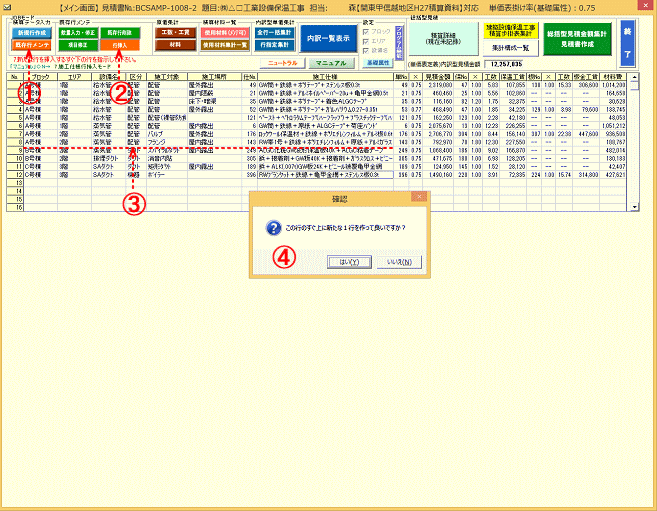Click the estimate total field 12,257,035

tap(504, 64)
